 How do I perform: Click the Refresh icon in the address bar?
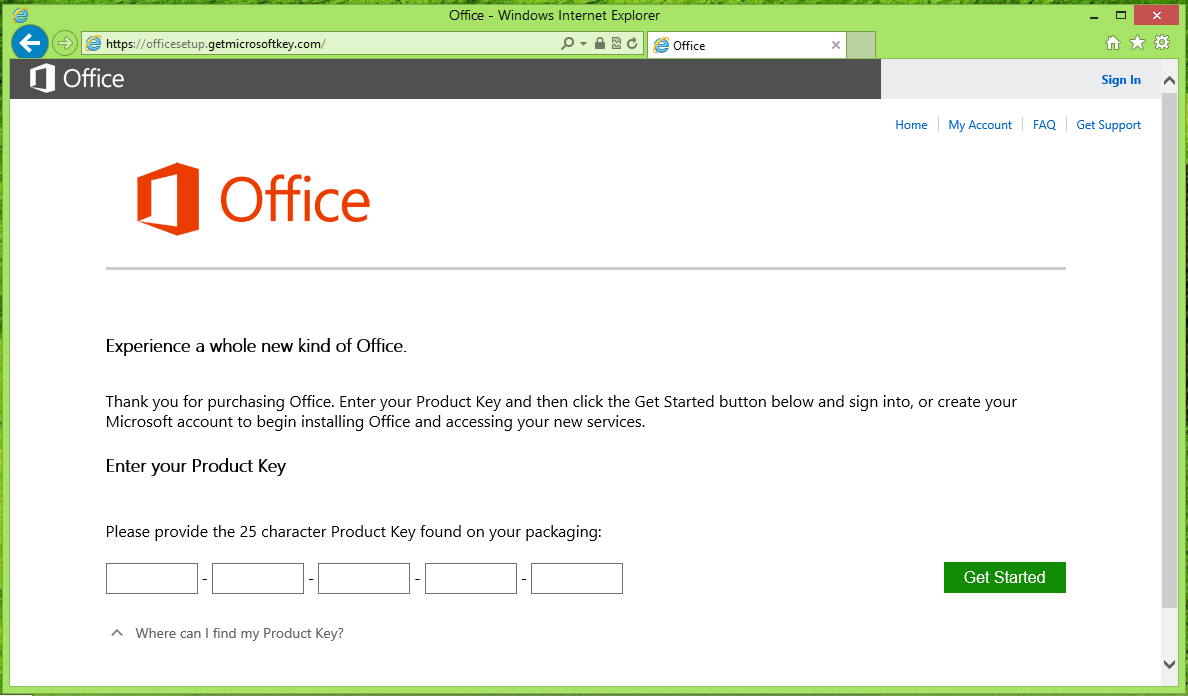tap(632, 43)
